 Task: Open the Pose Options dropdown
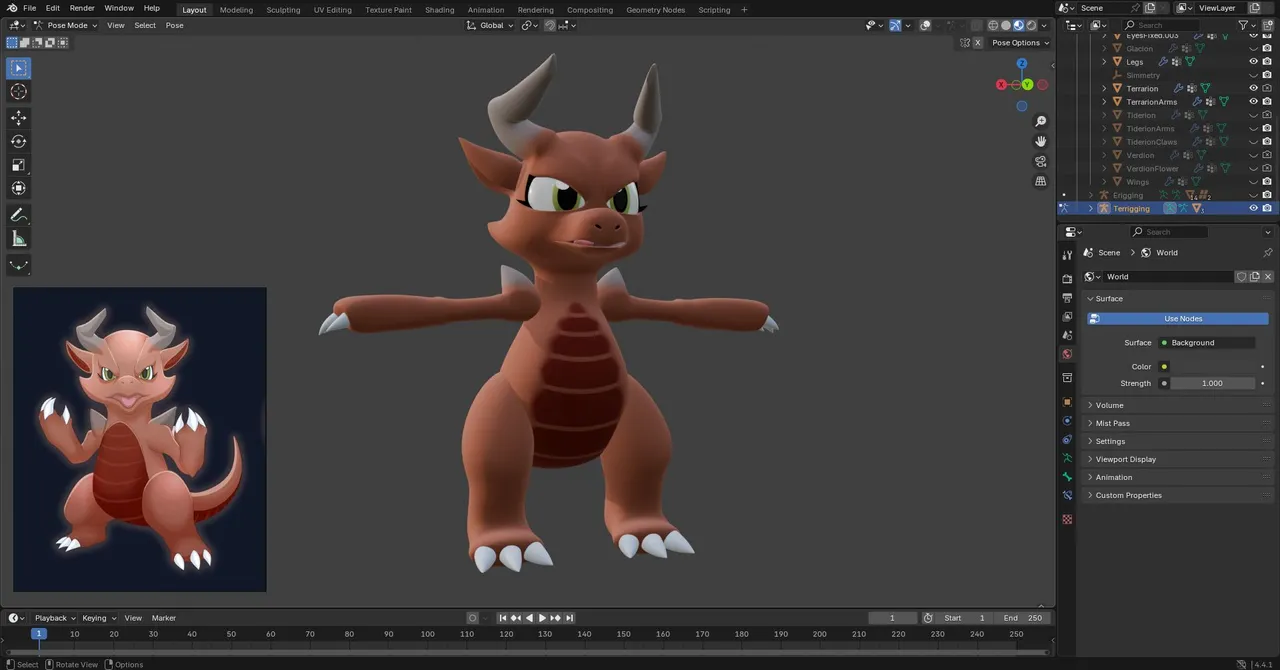[x=1020, y=43]
